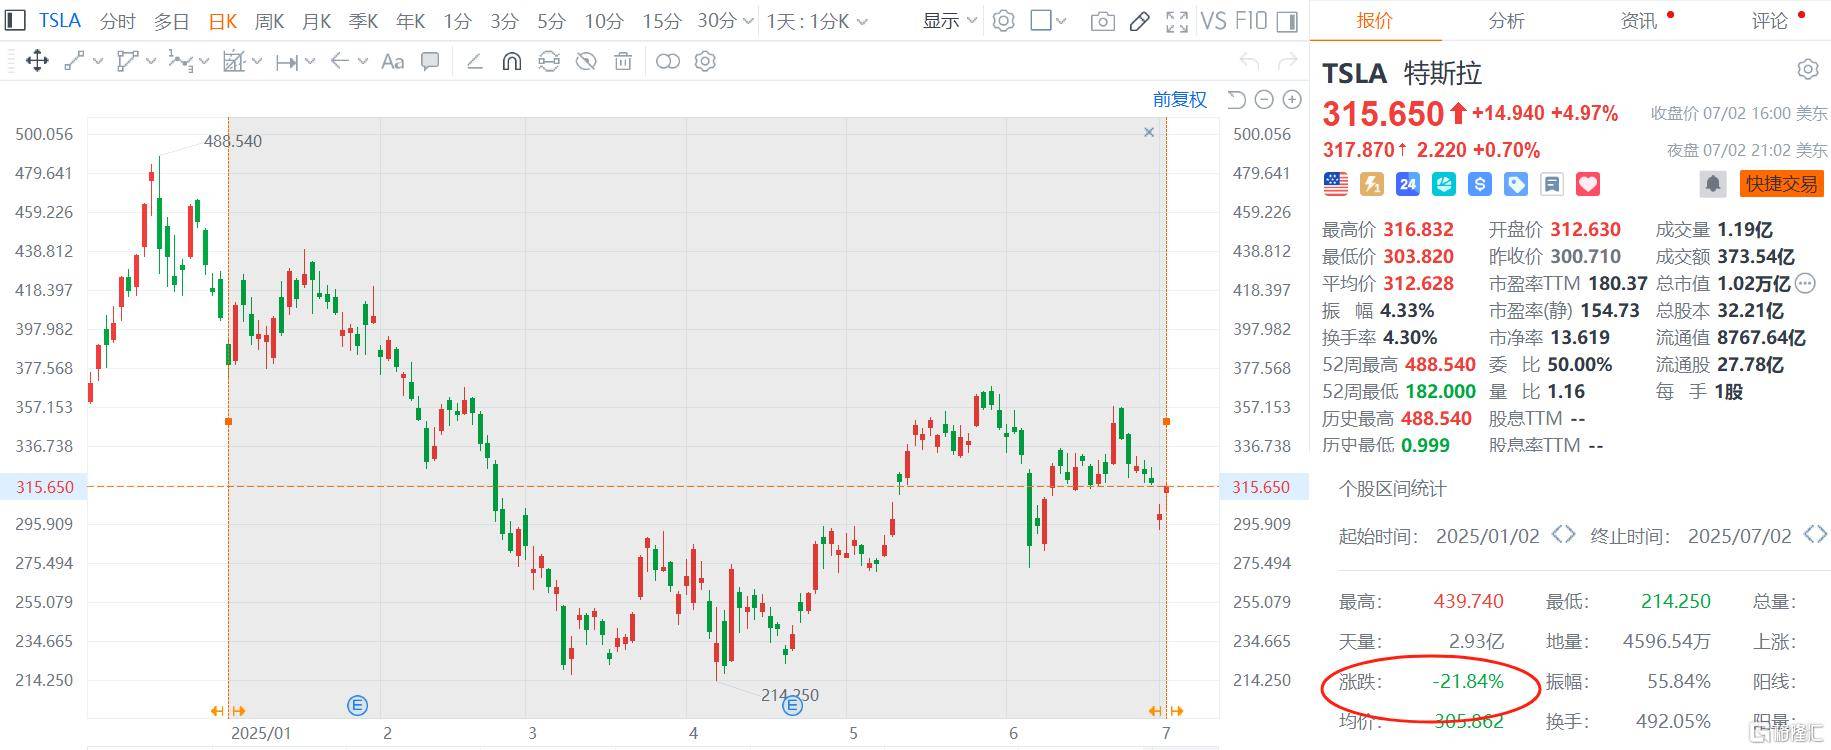Redo drawing action
Screen dimensions: 1831x750
point(1288,62)
